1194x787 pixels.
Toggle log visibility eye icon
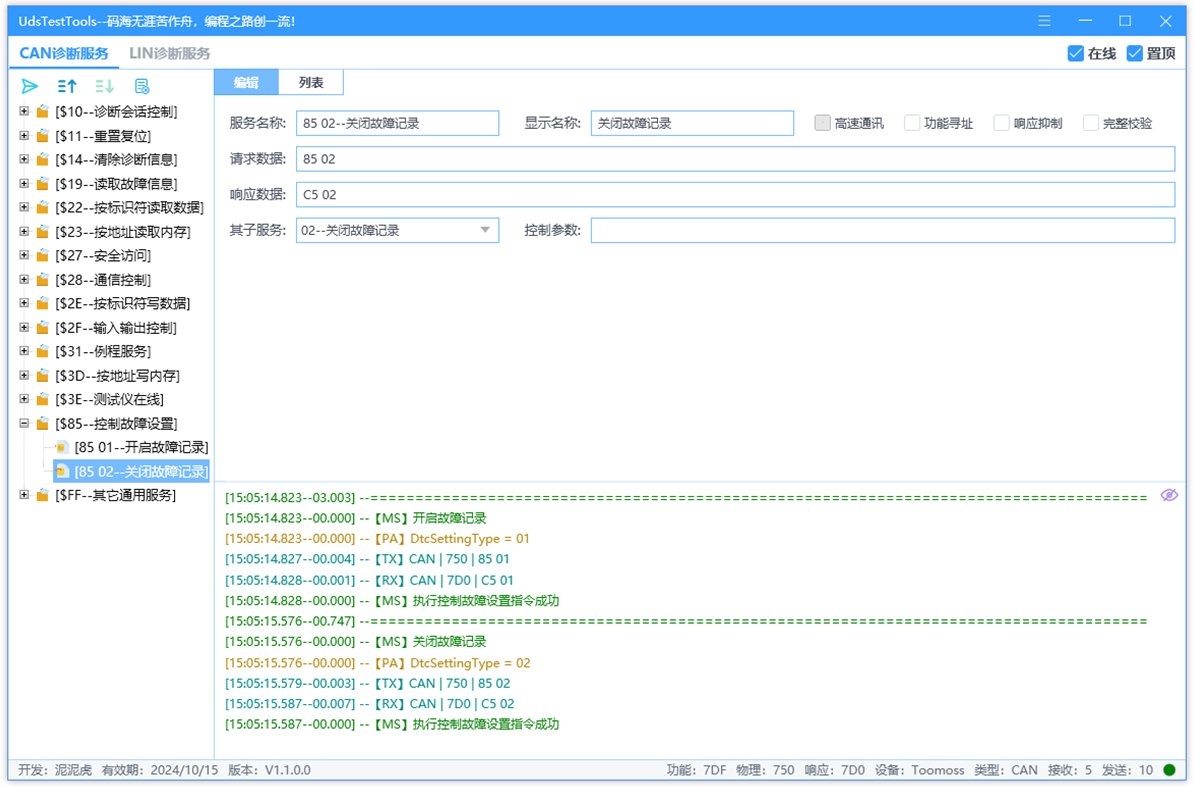[x=1169, y=495]
